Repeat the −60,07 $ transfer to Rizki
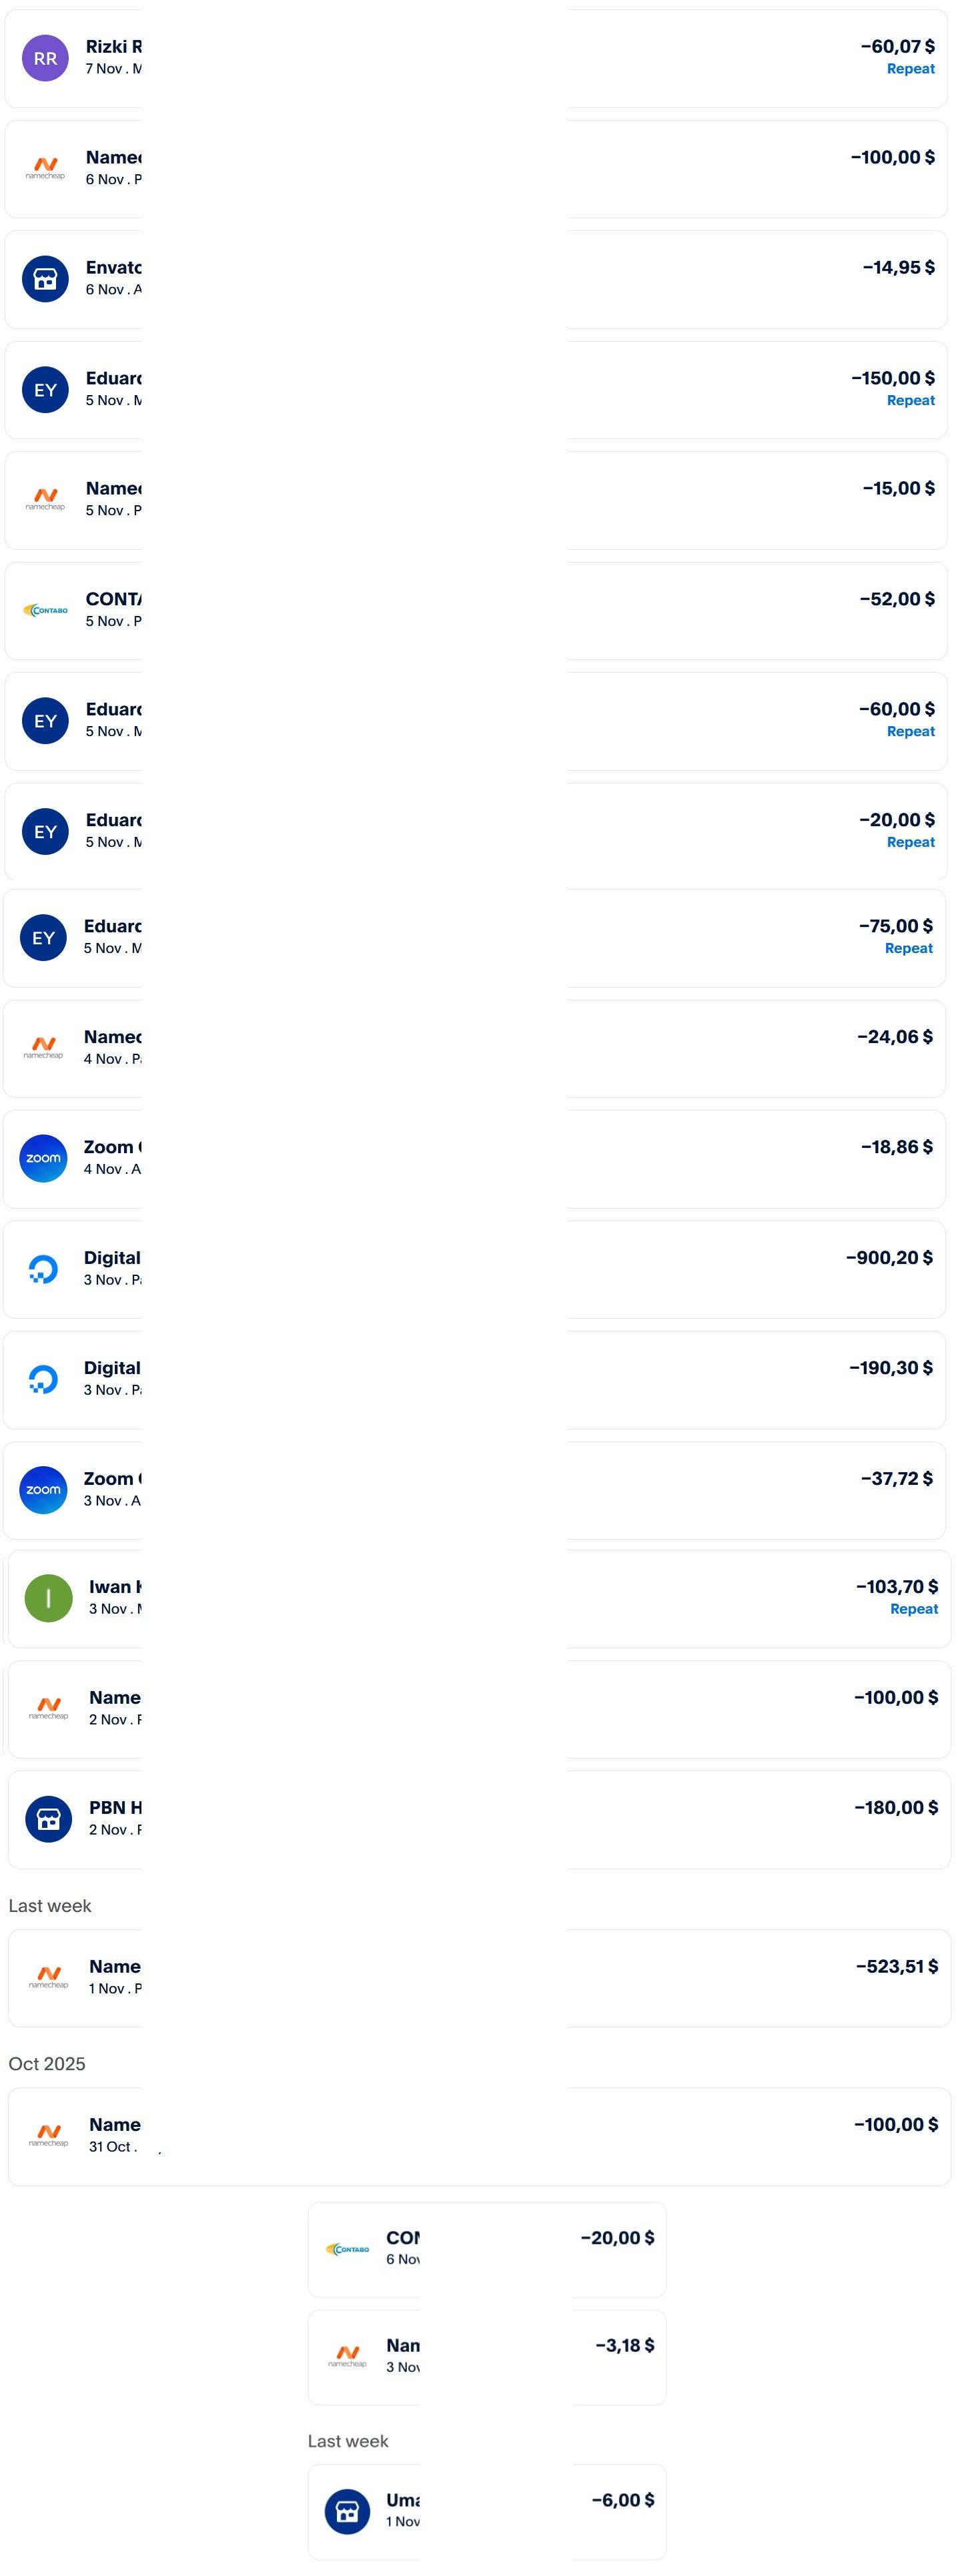 coord(910,69)
